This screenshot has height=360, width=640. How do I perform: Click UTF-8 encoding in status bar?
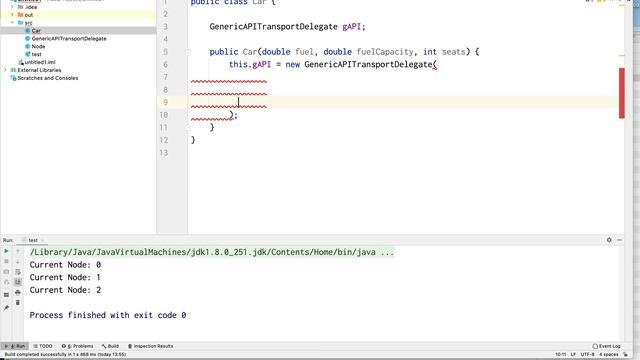point(587,354)
